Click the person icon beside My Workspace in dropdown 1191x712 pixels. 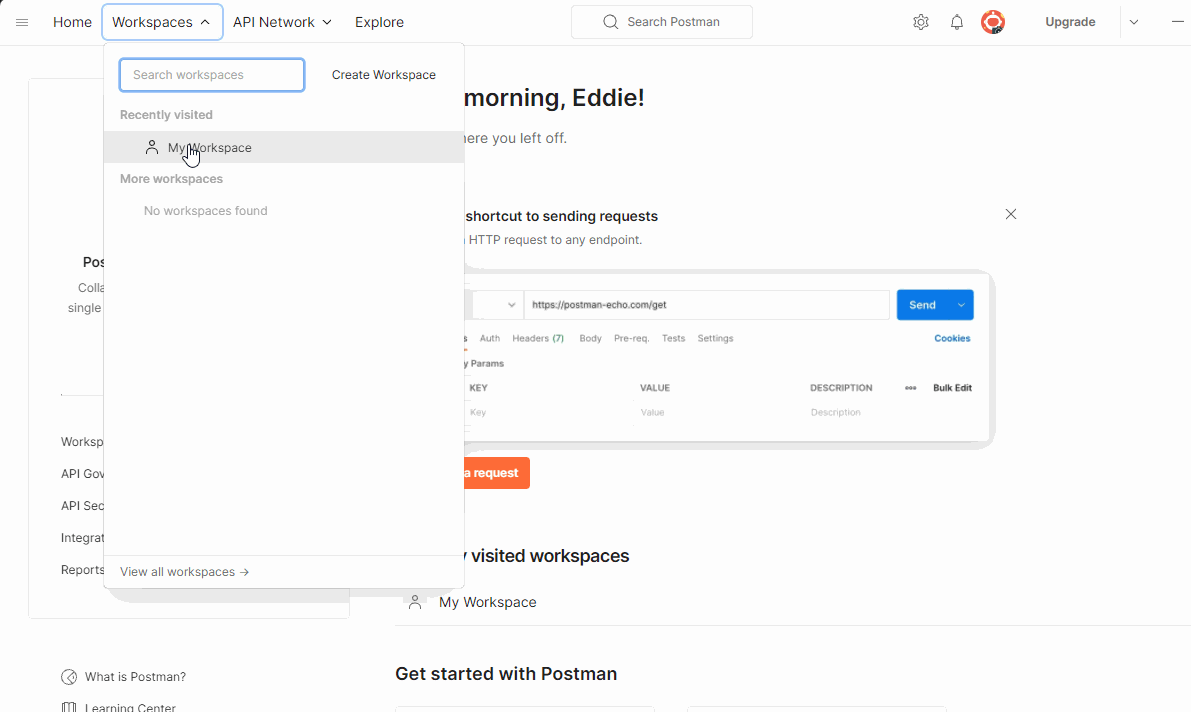click(x=152, y=147)
